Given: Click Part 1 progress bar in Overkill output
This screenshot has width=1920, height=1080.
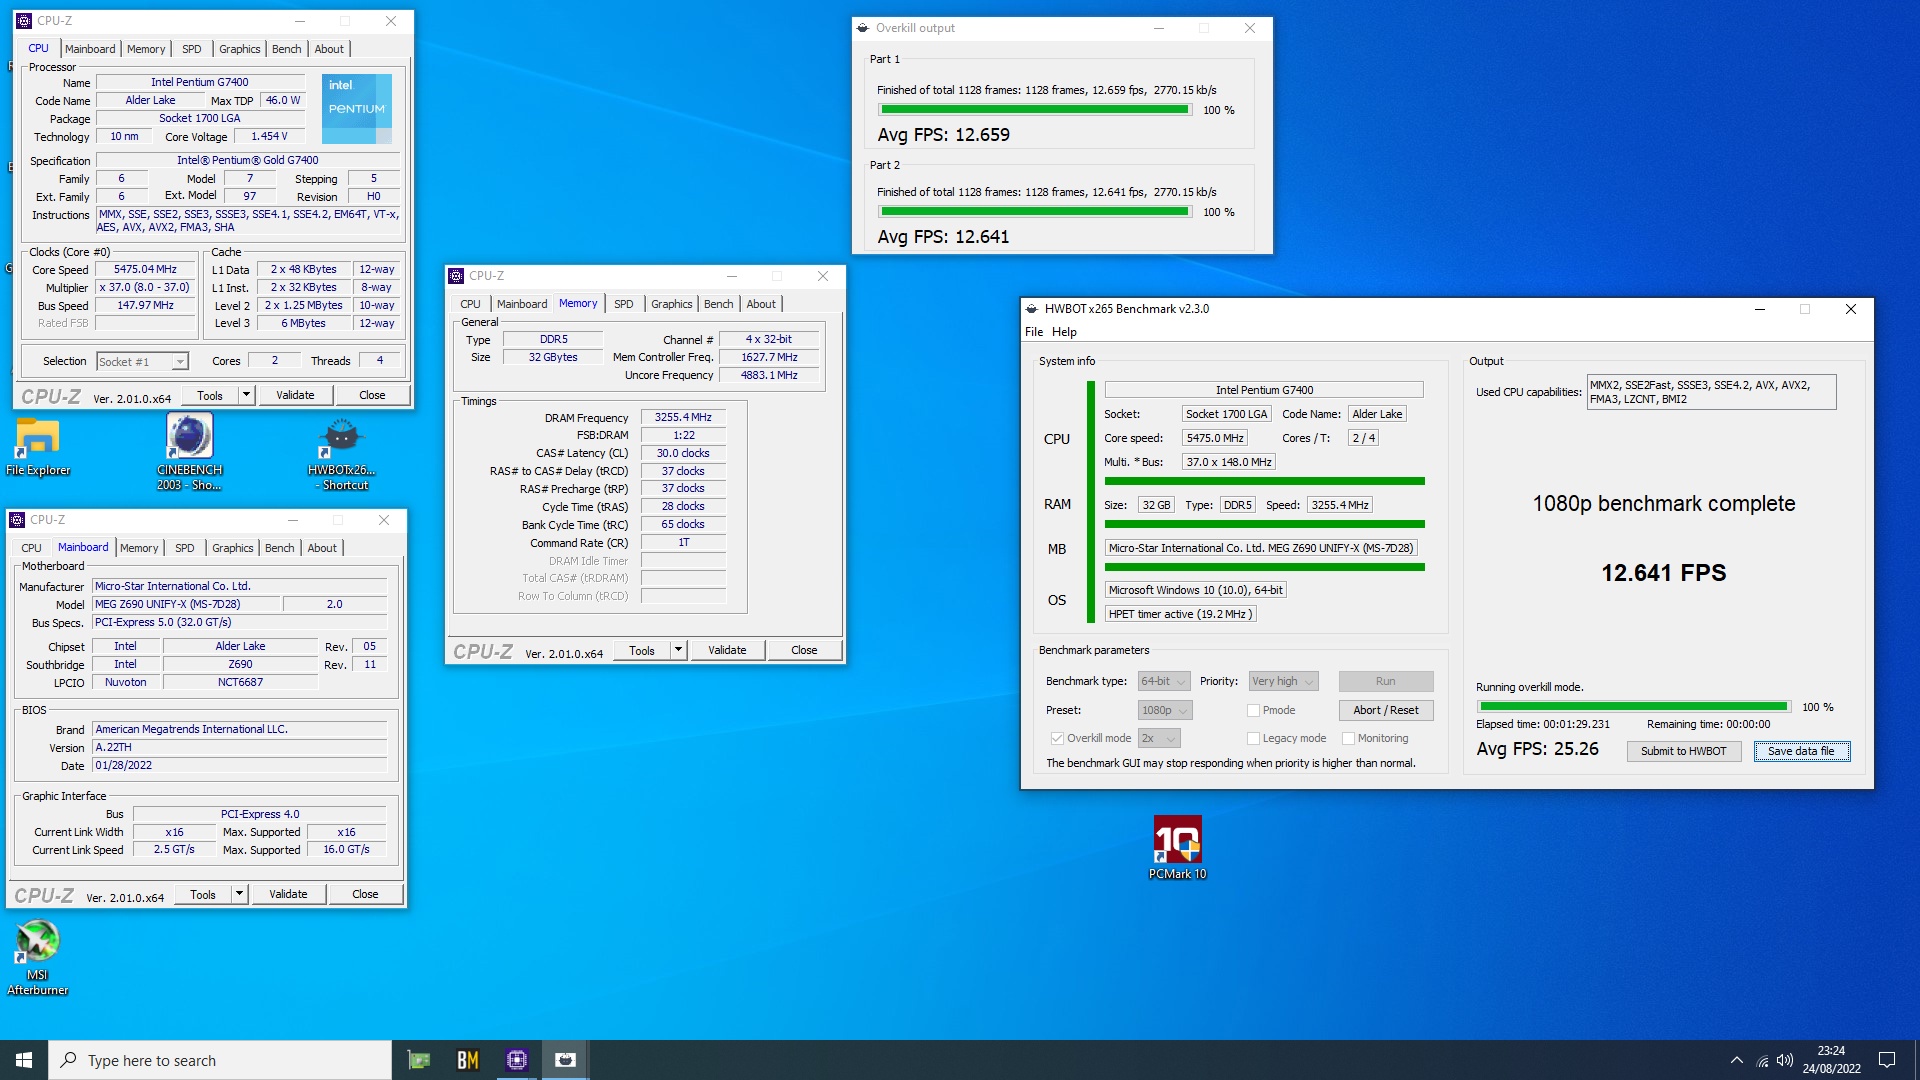Looking at the screenshot, I should pos(1034,110).
